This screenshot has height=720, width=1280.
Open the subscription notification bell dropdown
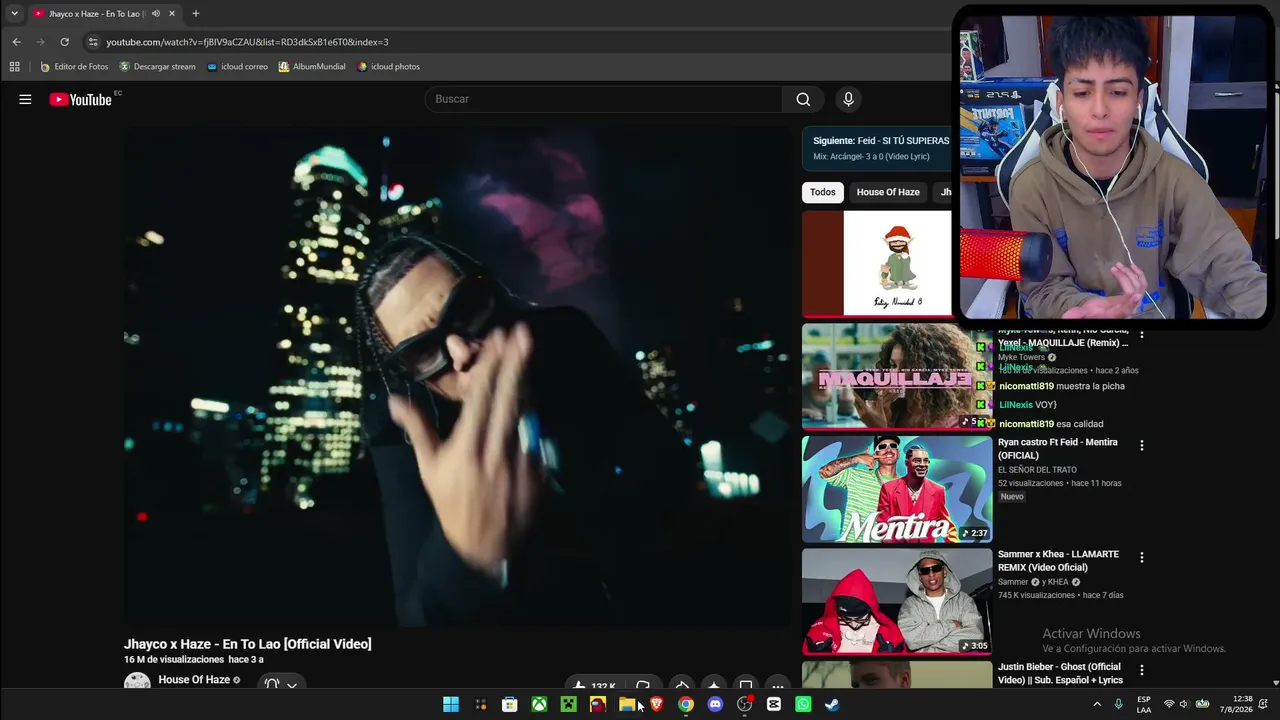tap(281, 683)
